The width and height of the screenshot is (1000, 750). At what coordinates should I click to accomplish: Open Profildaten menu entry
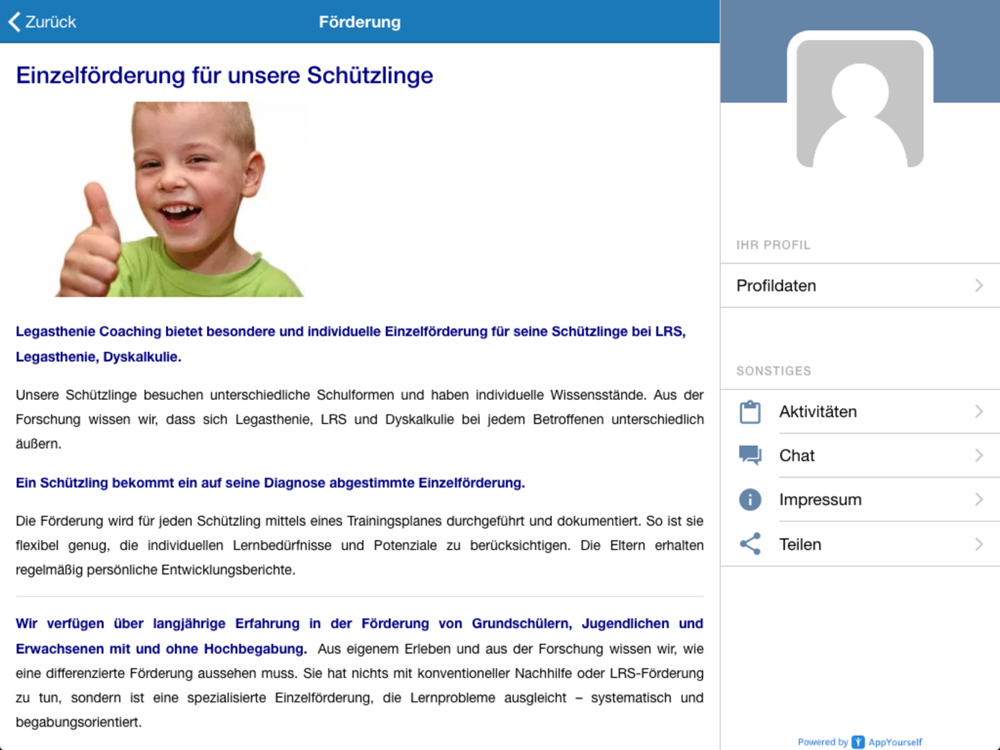coord(860,285)
